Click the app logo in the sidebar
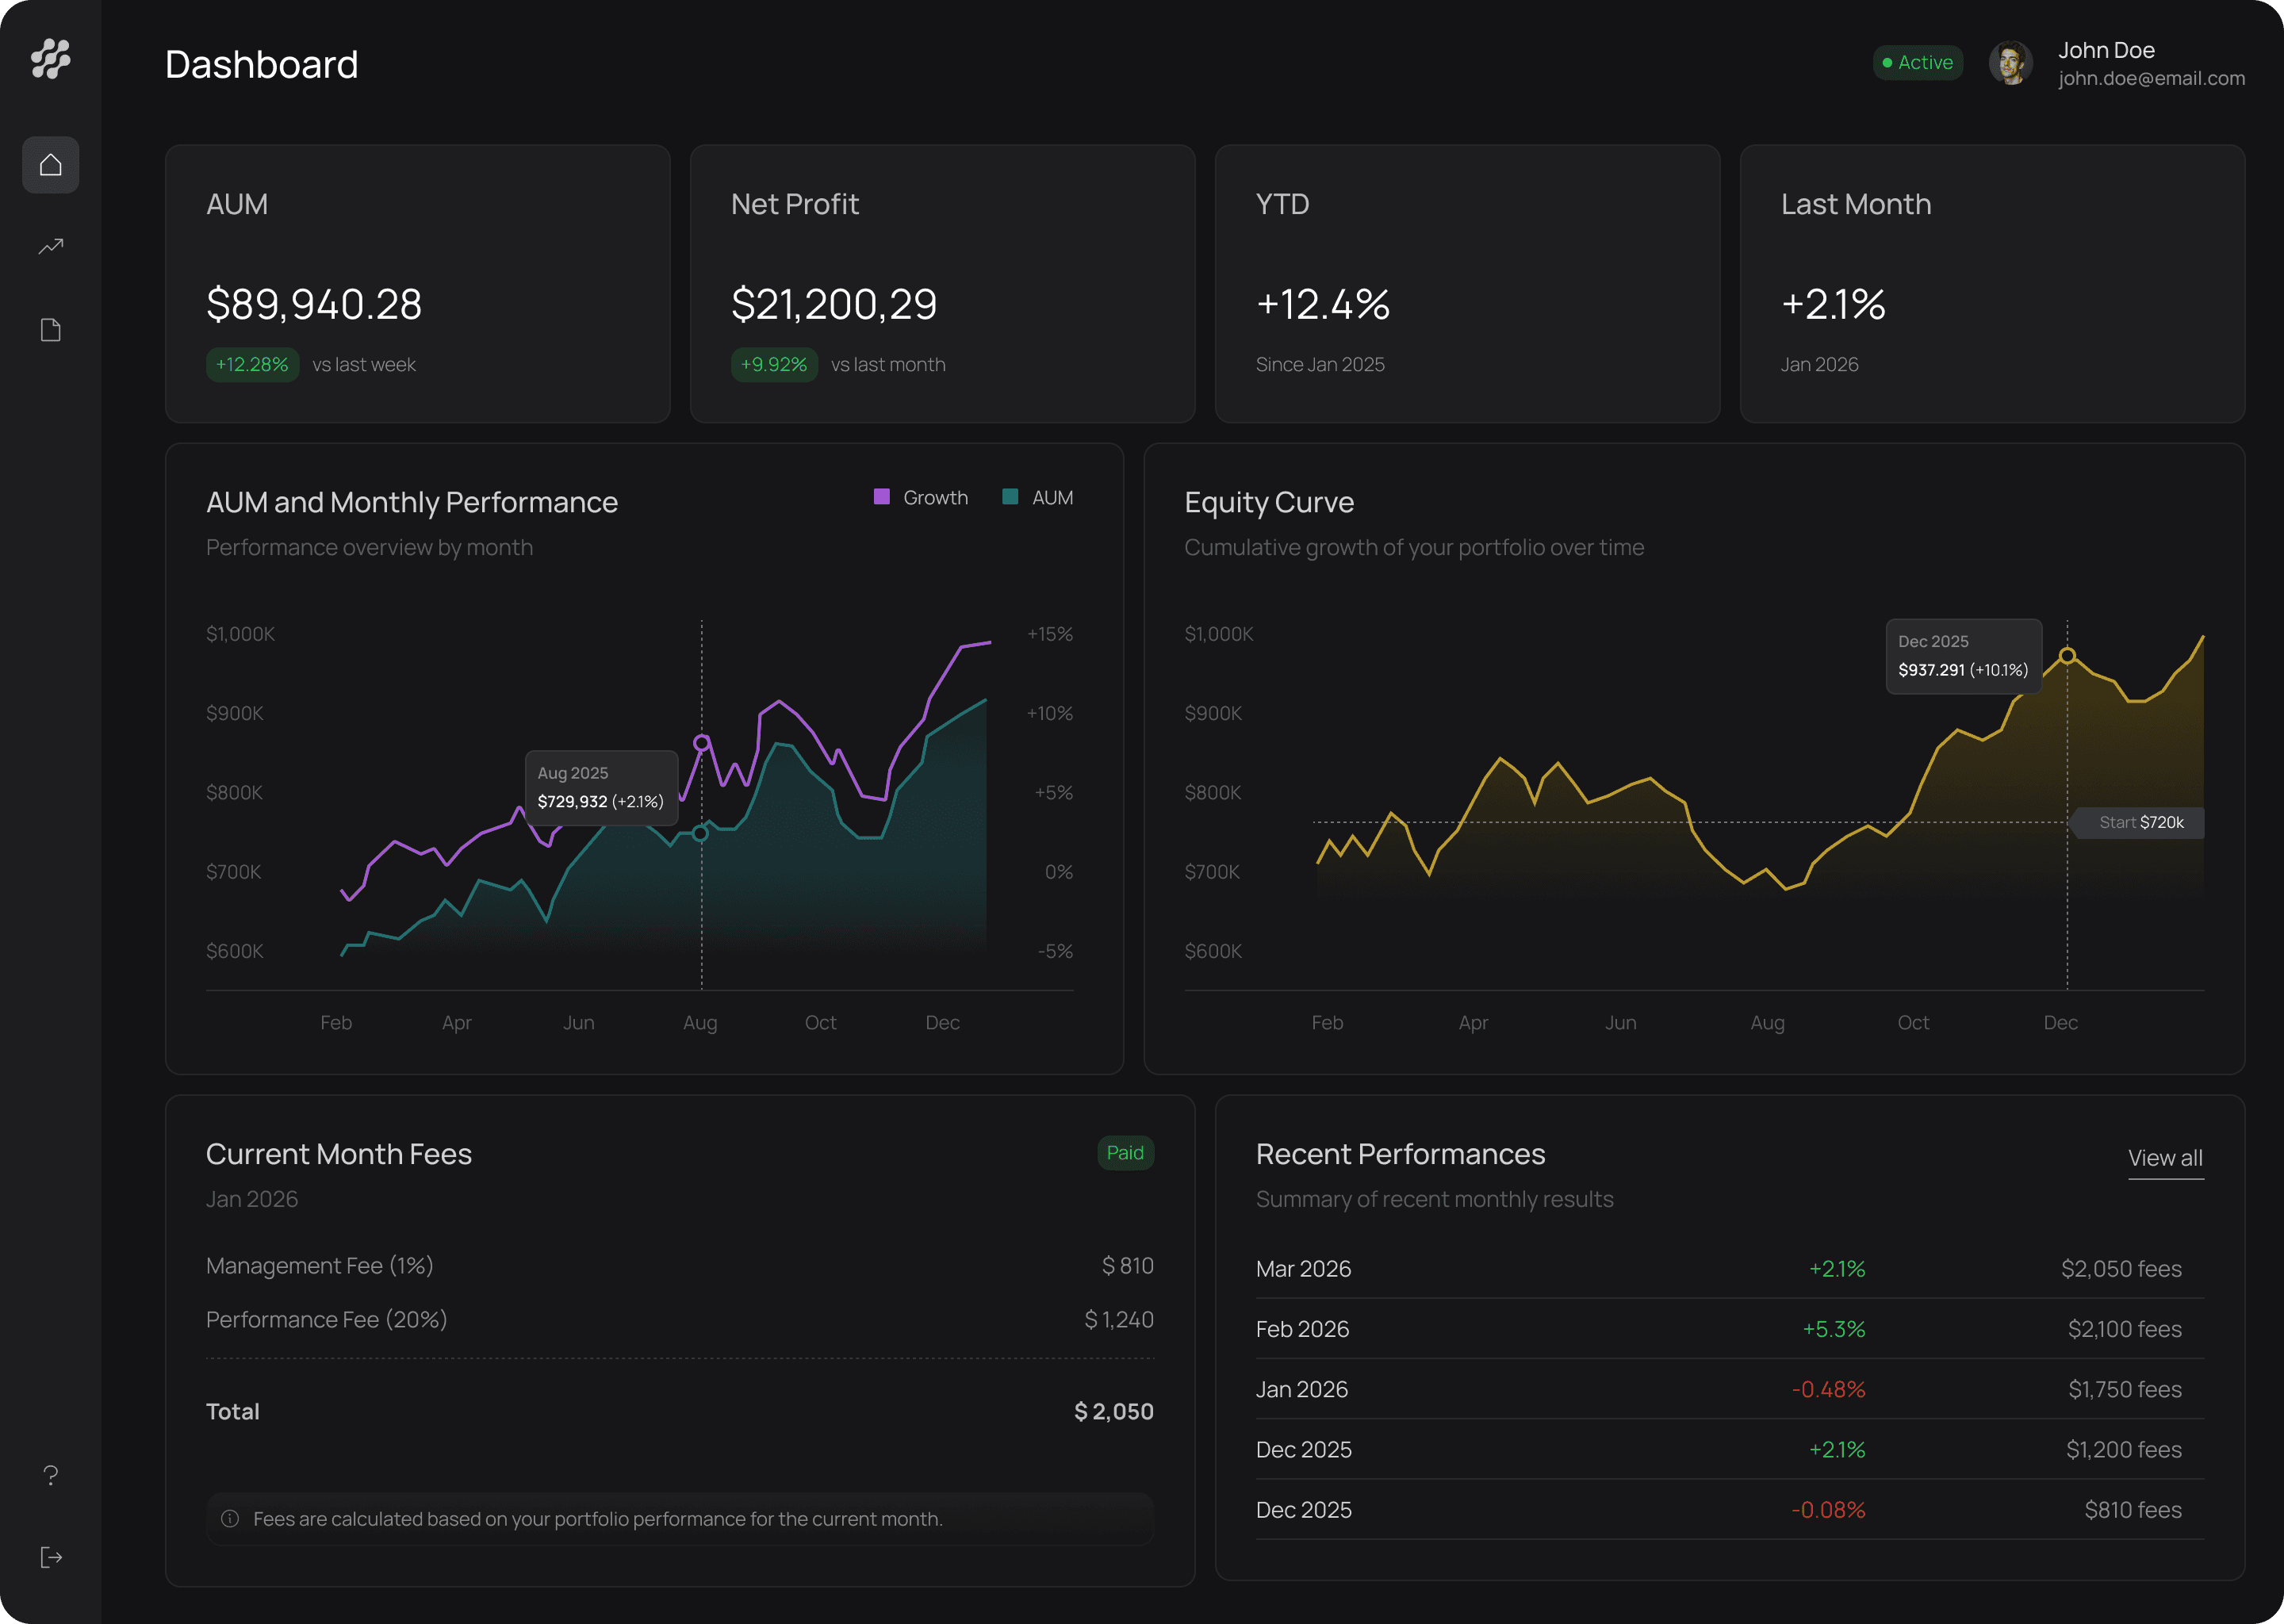 [50, 59]
